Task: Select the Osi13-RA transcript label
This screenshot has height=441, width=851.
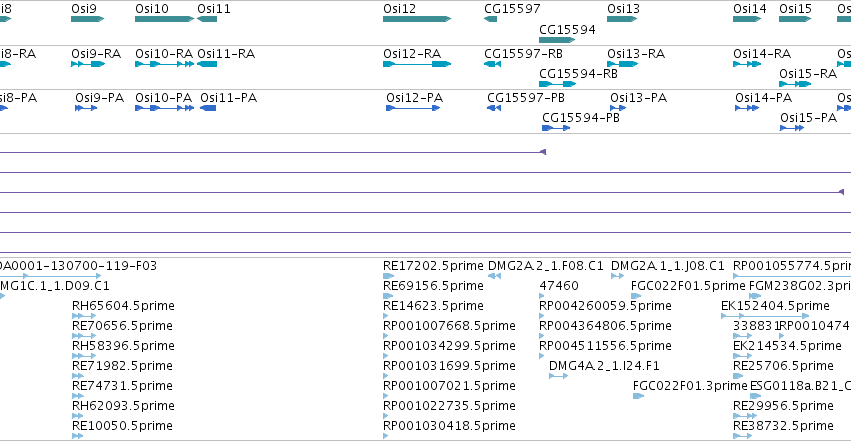Action: pyautogui.click(x=636, y=54)
